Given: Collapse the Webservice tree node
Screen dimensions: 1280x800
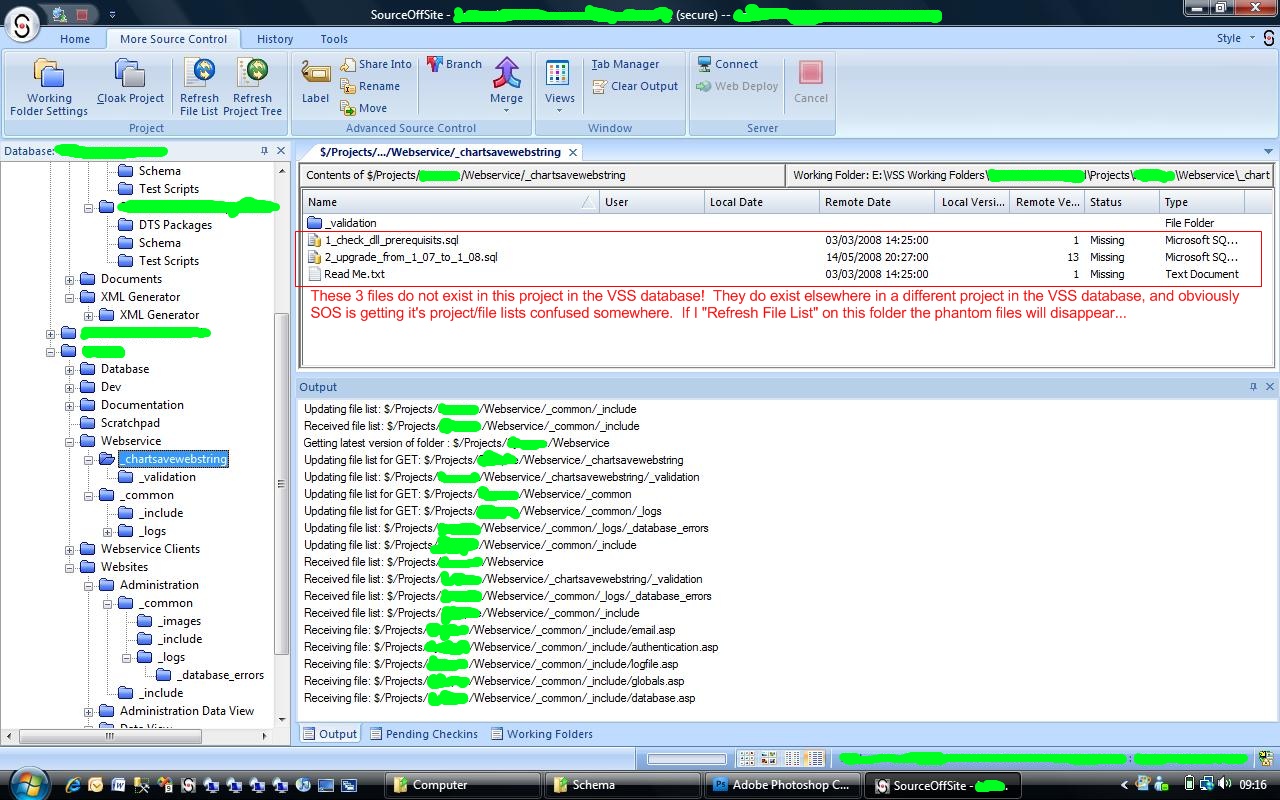Looking at the screenshot, I should tap(70, 441).
